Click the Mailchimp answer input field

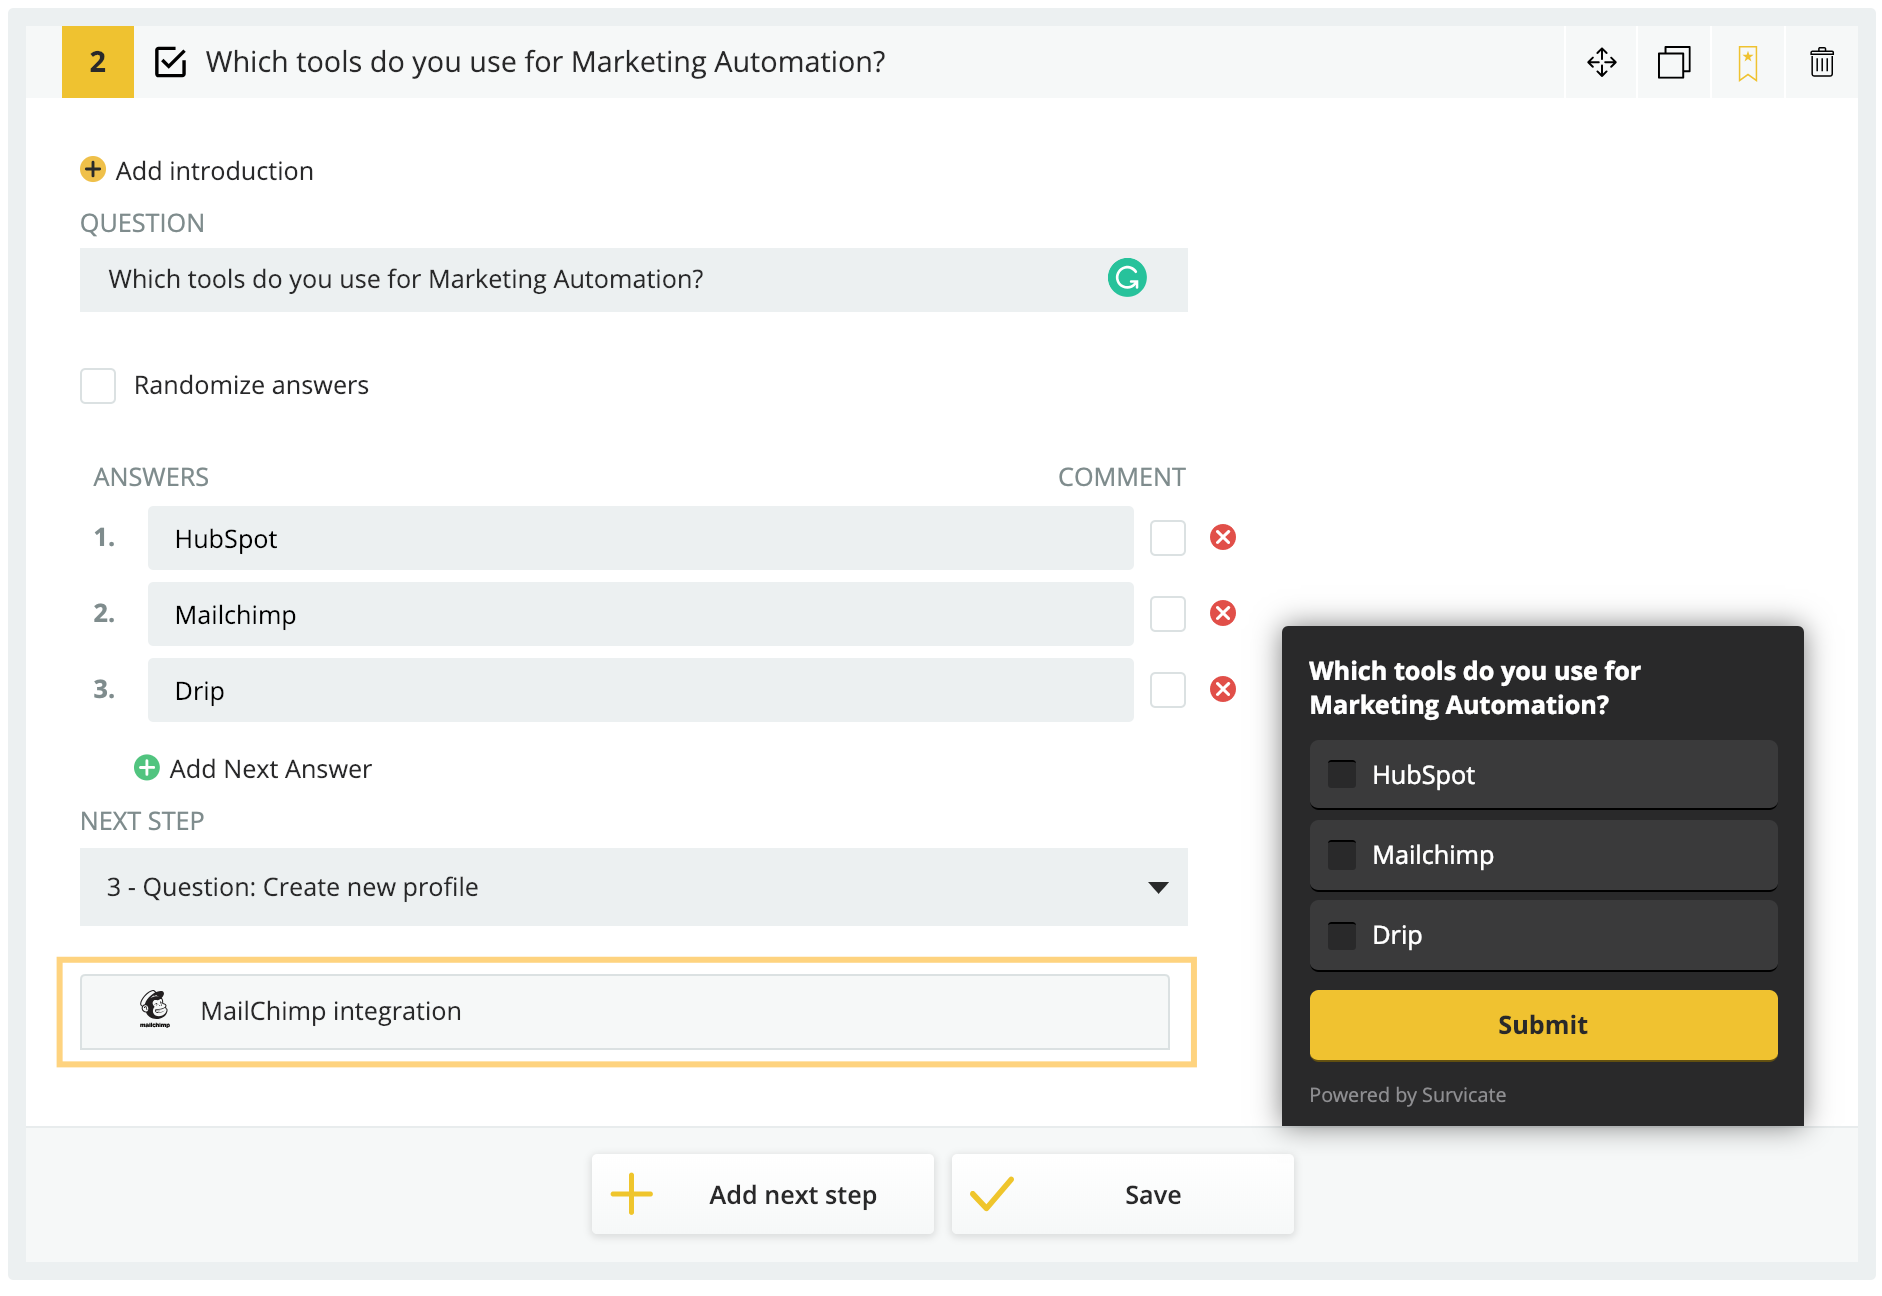641,614
